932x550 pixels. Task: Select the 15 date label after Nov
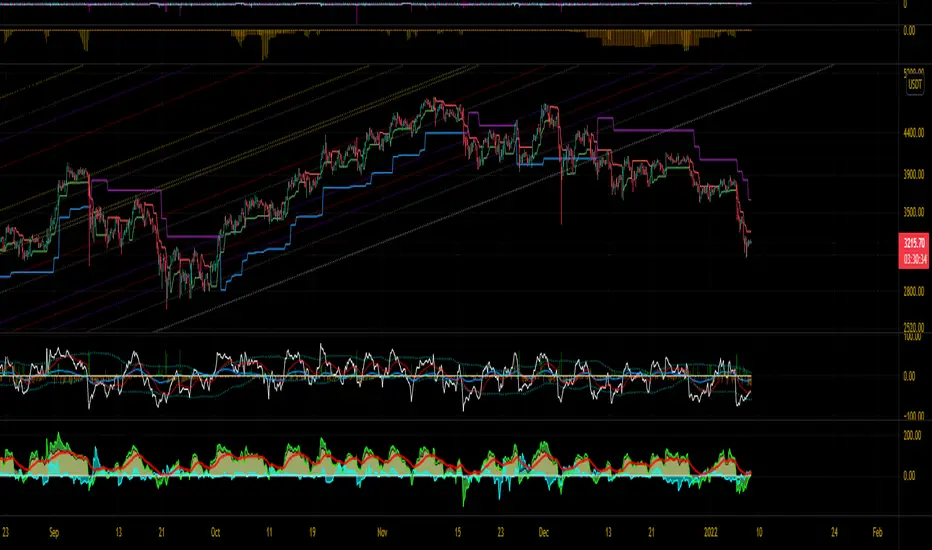click(x=457, y=533)
